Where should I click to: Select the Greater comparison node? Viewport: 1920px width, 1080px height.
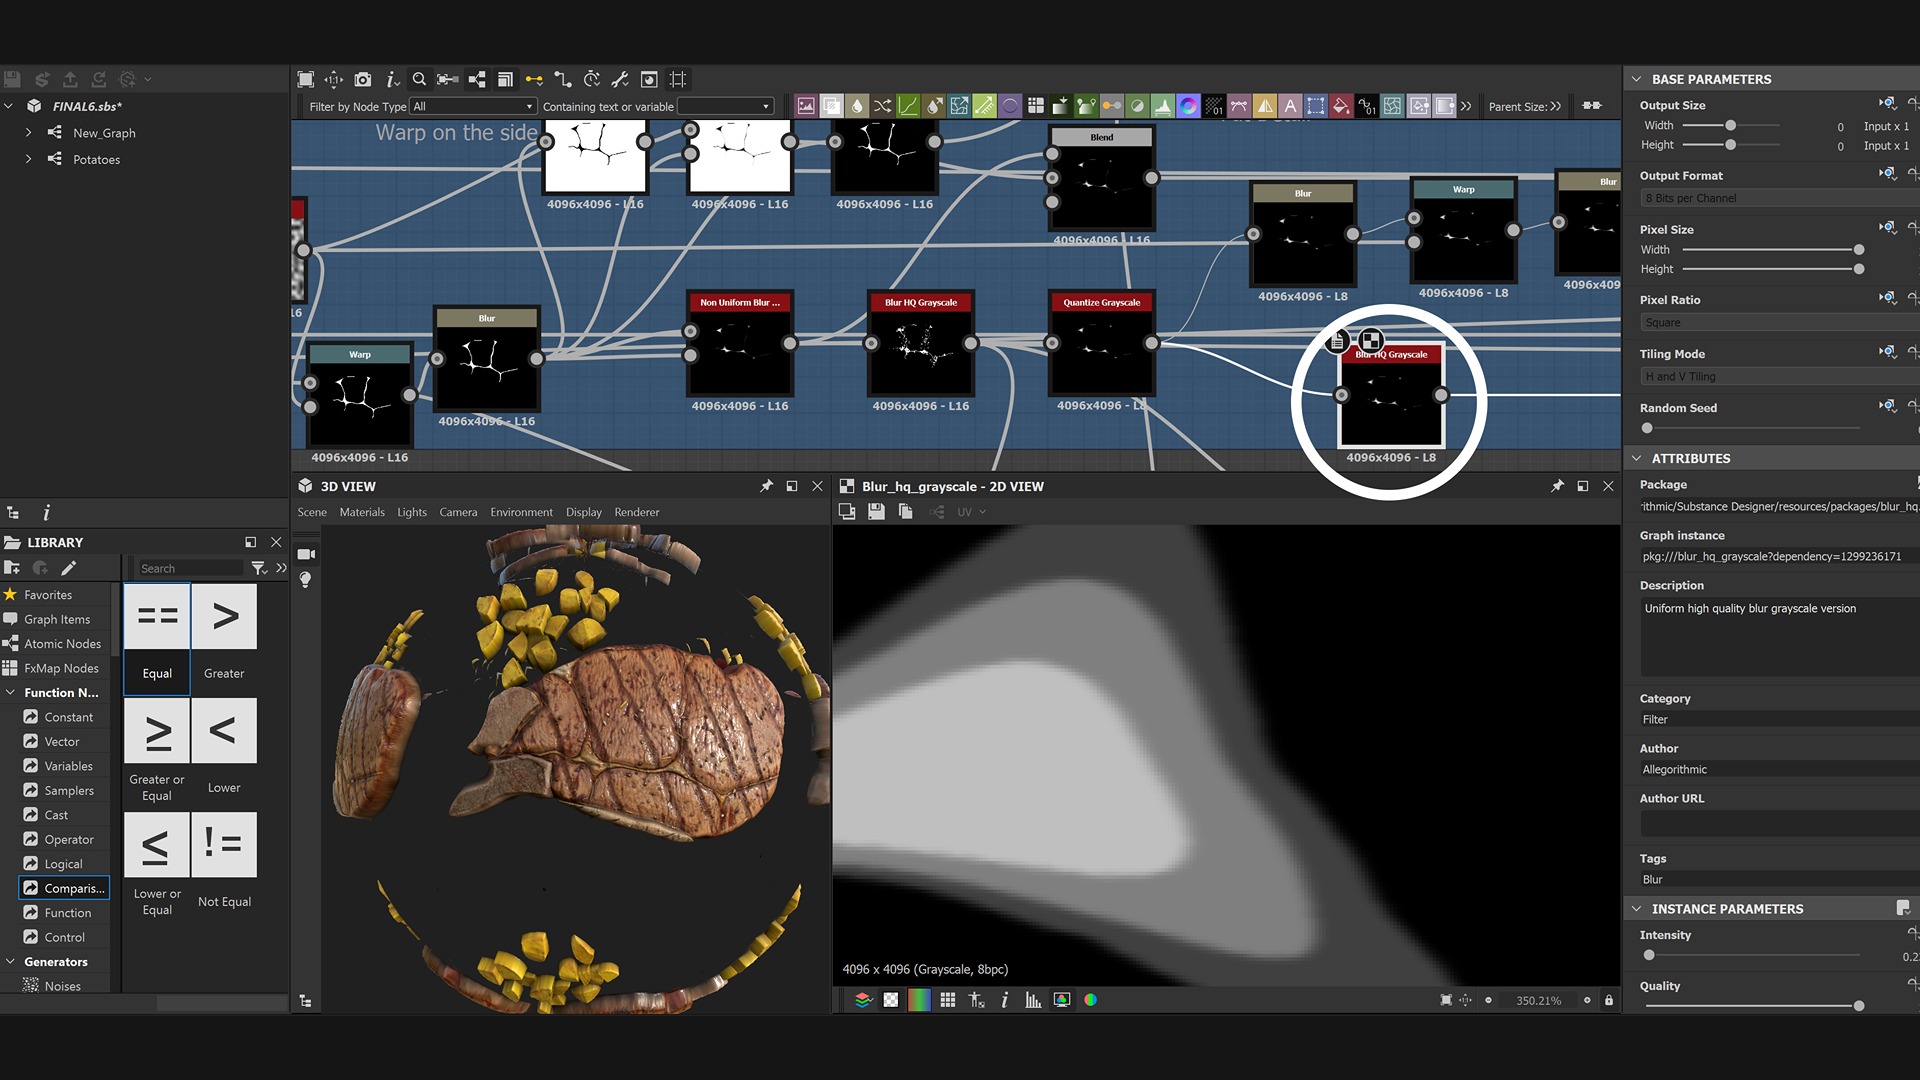[224, 617]
